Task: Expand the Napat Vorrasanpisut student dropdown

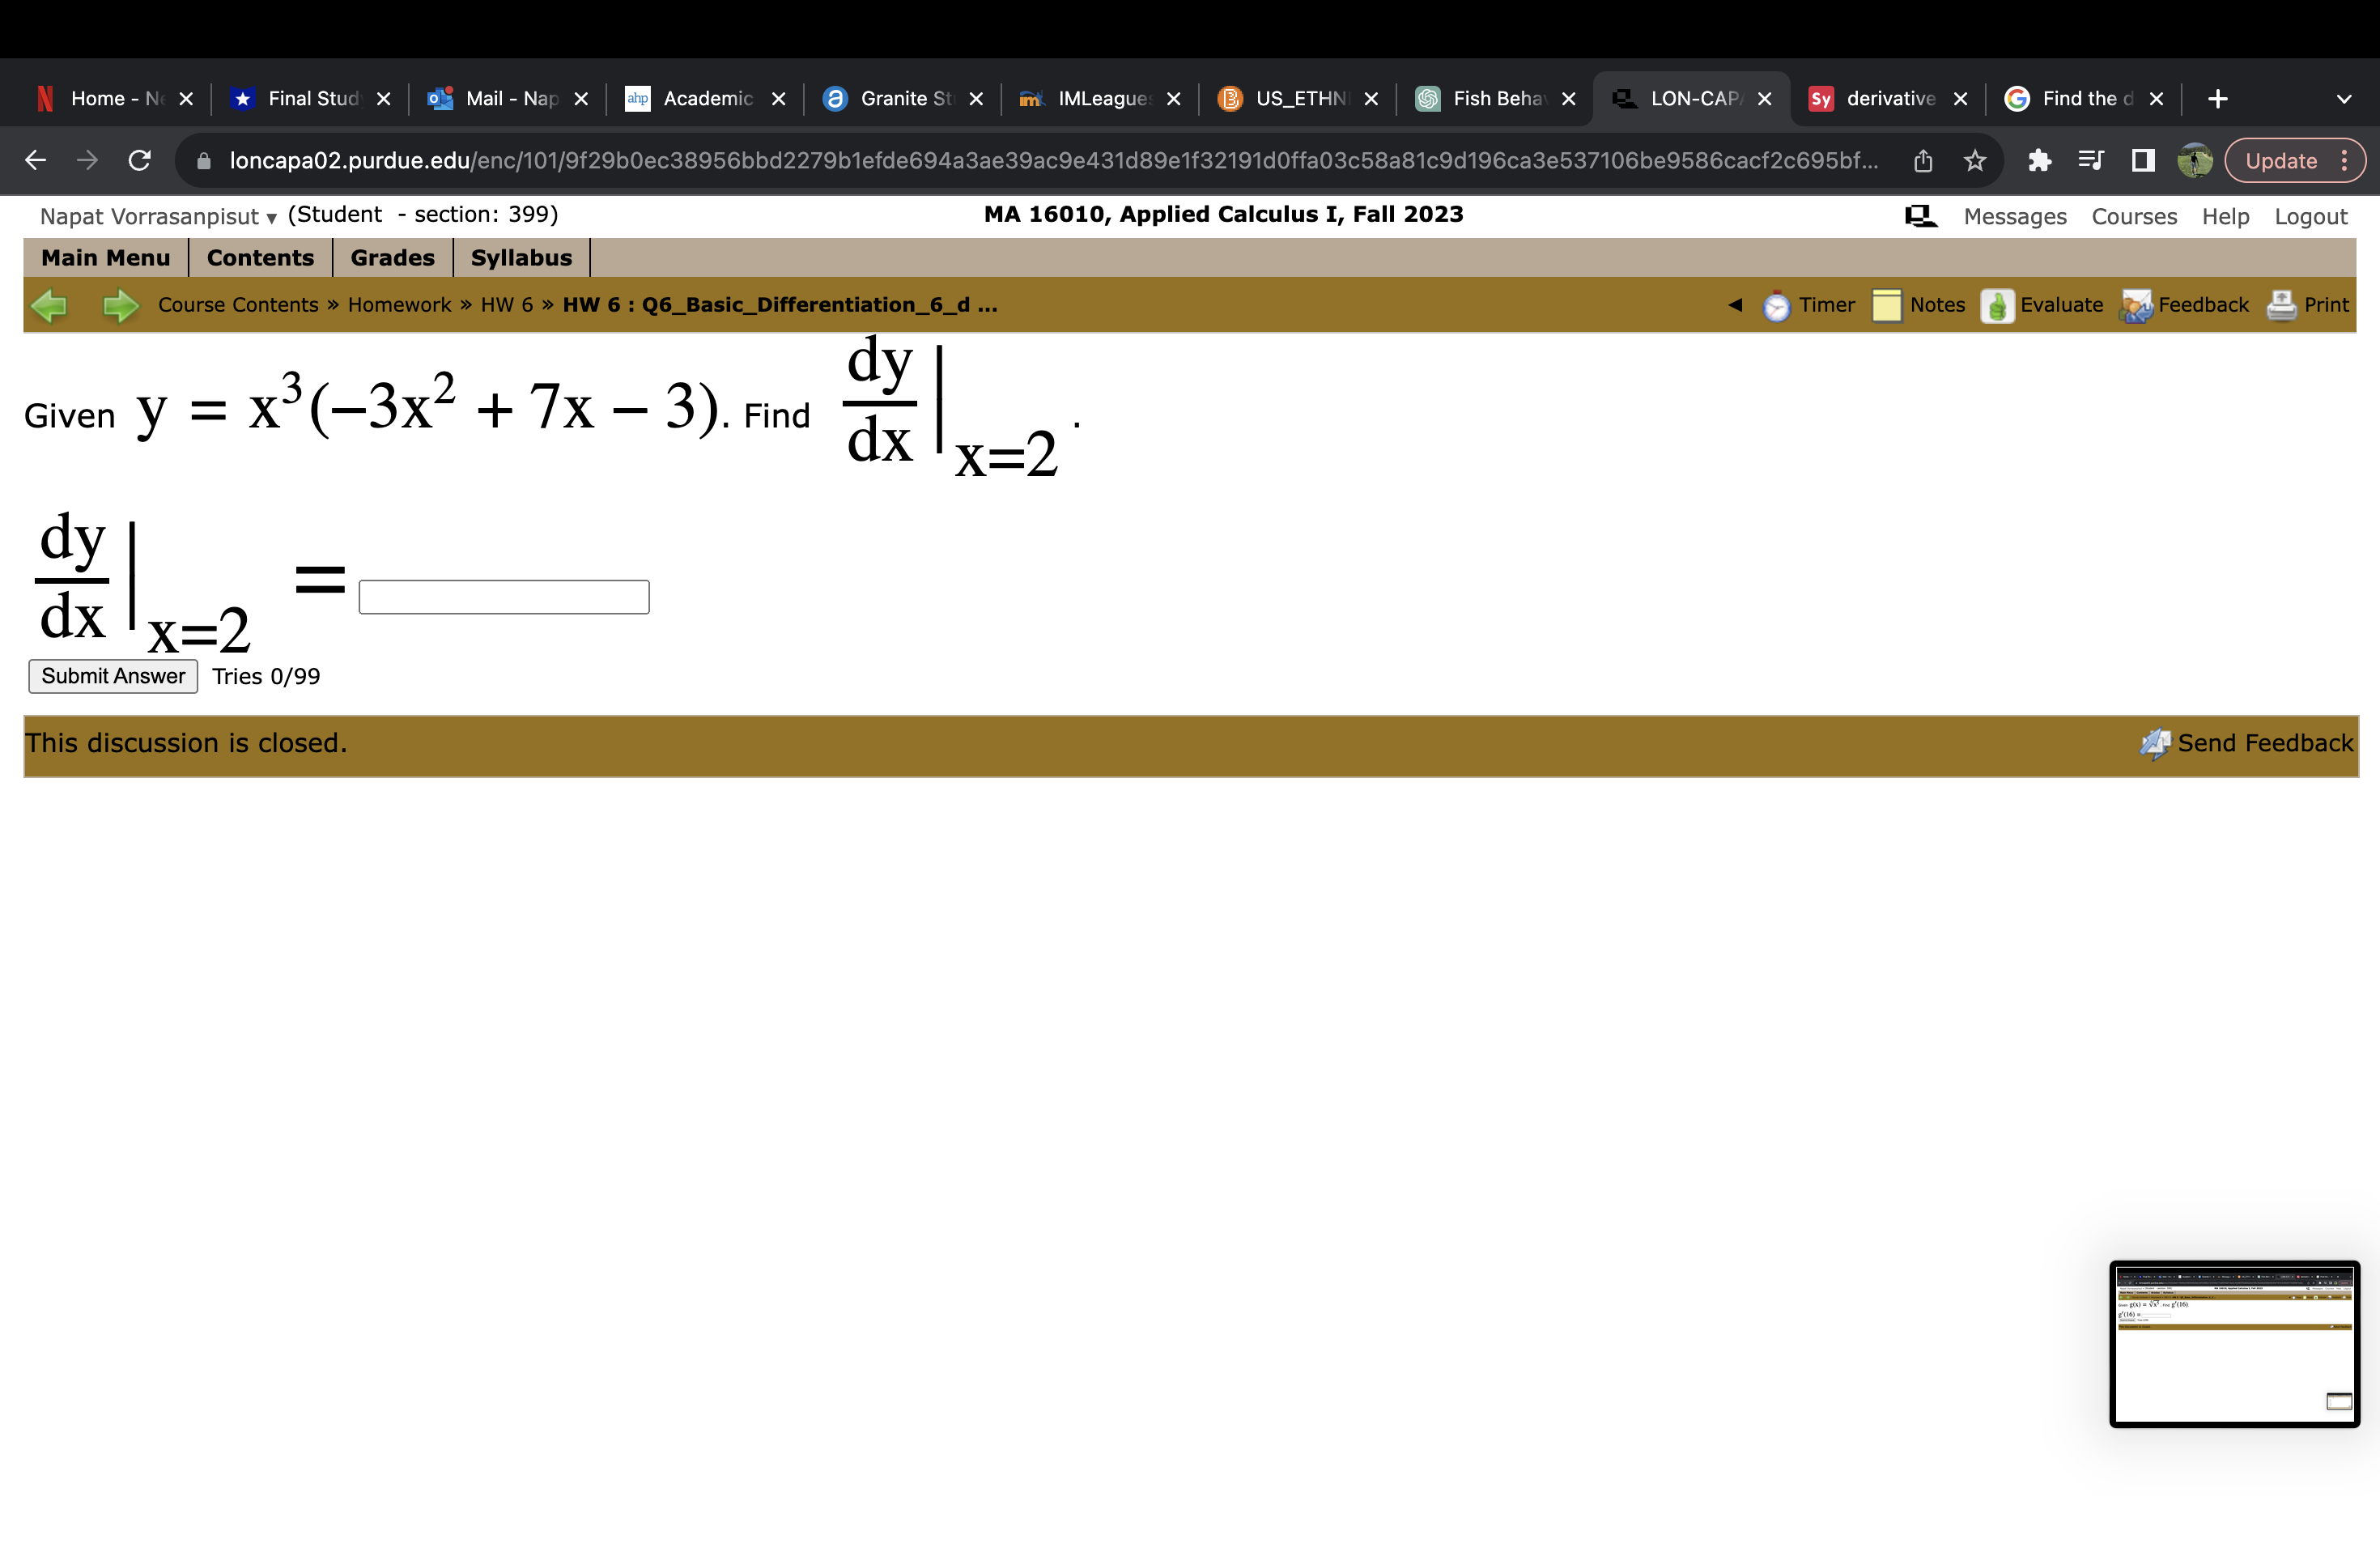Action: [x=269, y=217]
